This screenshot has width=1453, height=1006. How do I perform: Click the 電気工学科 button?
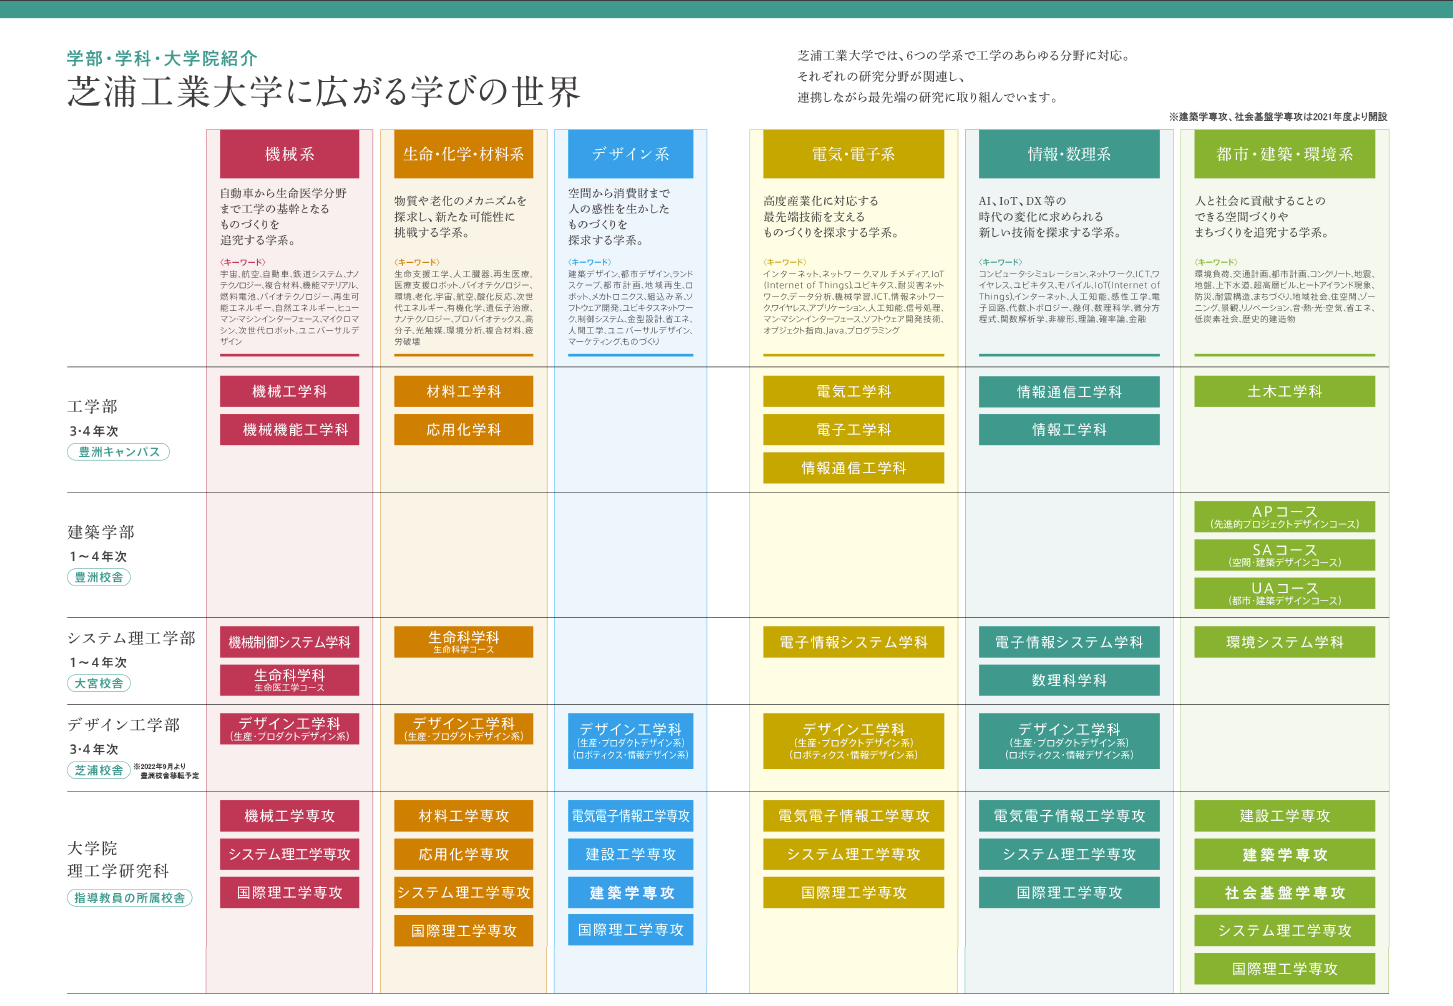click(x=853, y=391)
